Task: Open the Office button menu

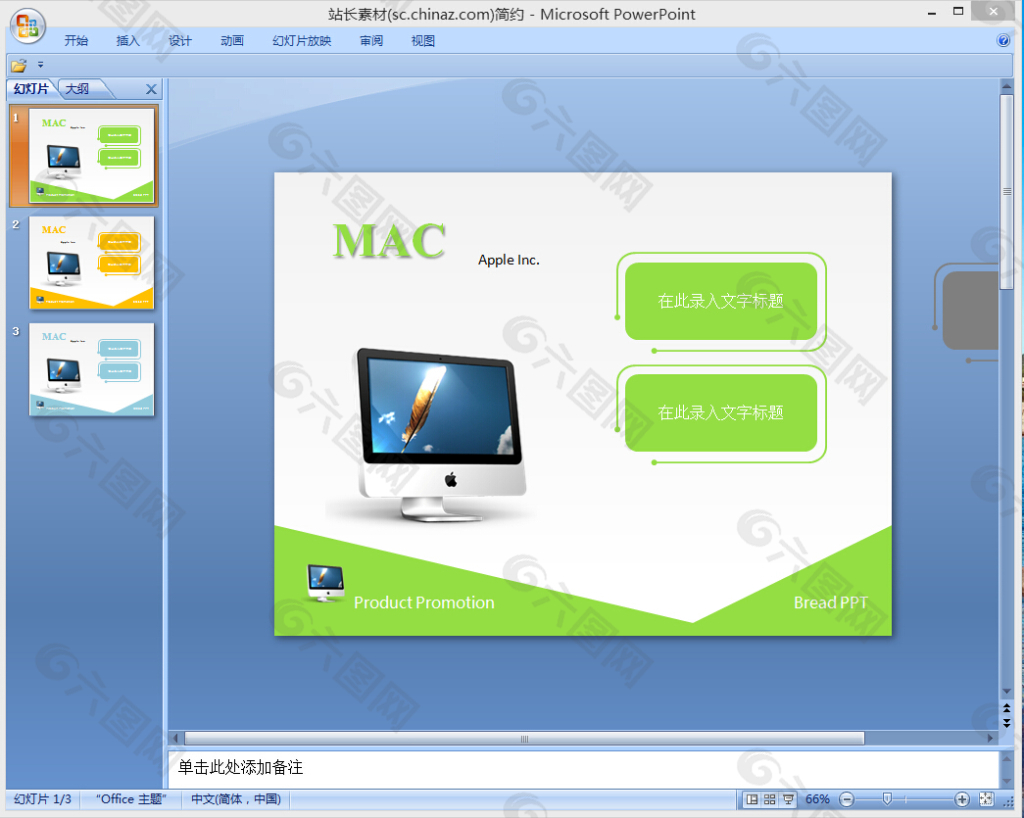Action: coord(27,27)
